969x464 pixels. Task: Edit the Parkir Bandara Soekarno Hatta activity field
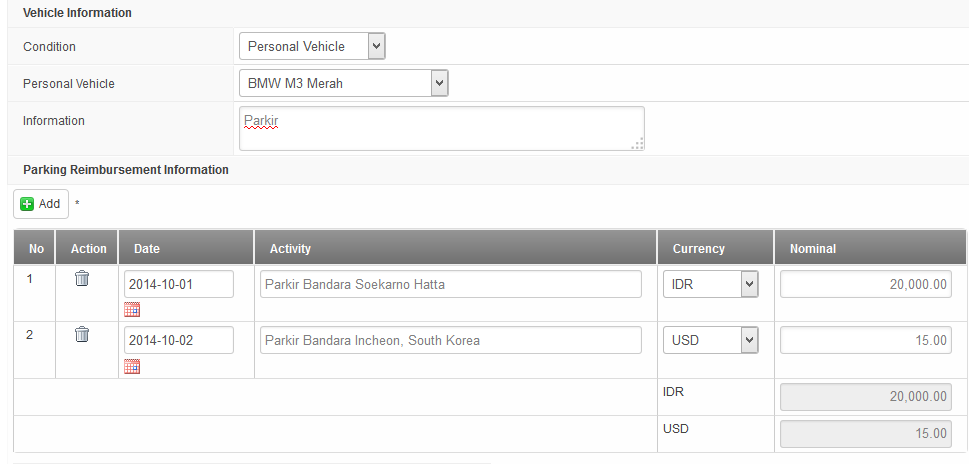coord(450,284)
